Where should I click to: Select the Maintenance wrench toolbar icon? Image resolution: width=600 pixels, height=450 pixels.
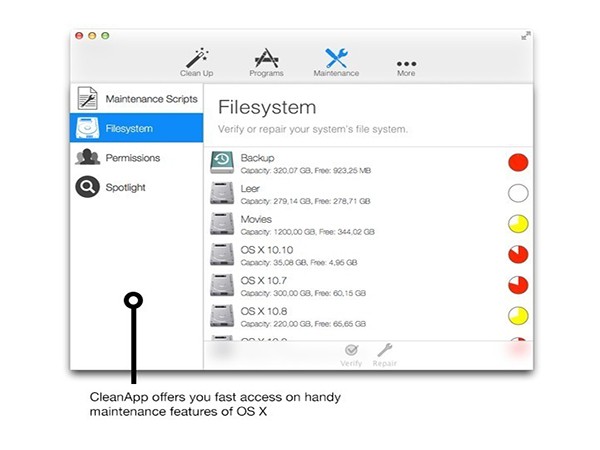click(x=336, y=58)
